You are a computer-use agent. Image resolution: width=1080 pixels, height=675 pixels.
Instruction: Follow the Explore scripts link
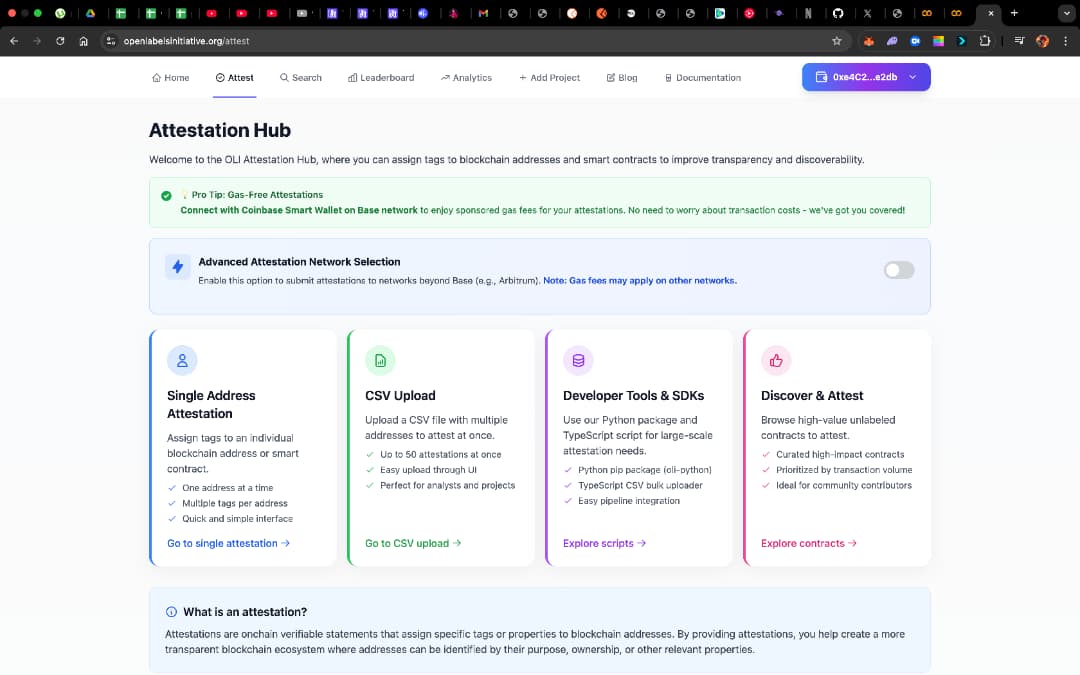[604, 543]
